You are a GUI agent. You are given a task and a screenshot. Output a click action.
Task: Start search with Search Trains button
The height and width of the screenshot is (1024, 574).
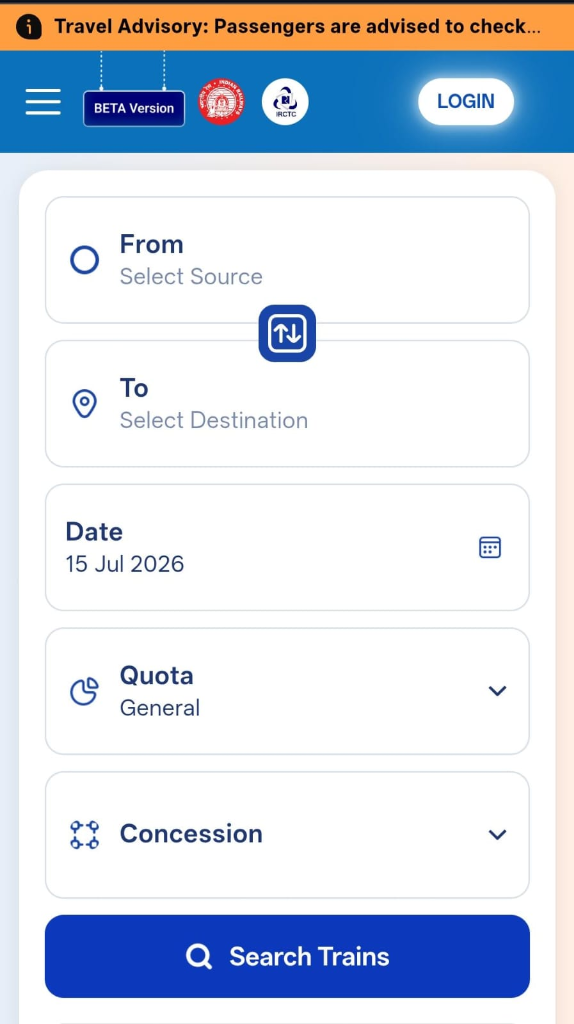tap(287, 956)
